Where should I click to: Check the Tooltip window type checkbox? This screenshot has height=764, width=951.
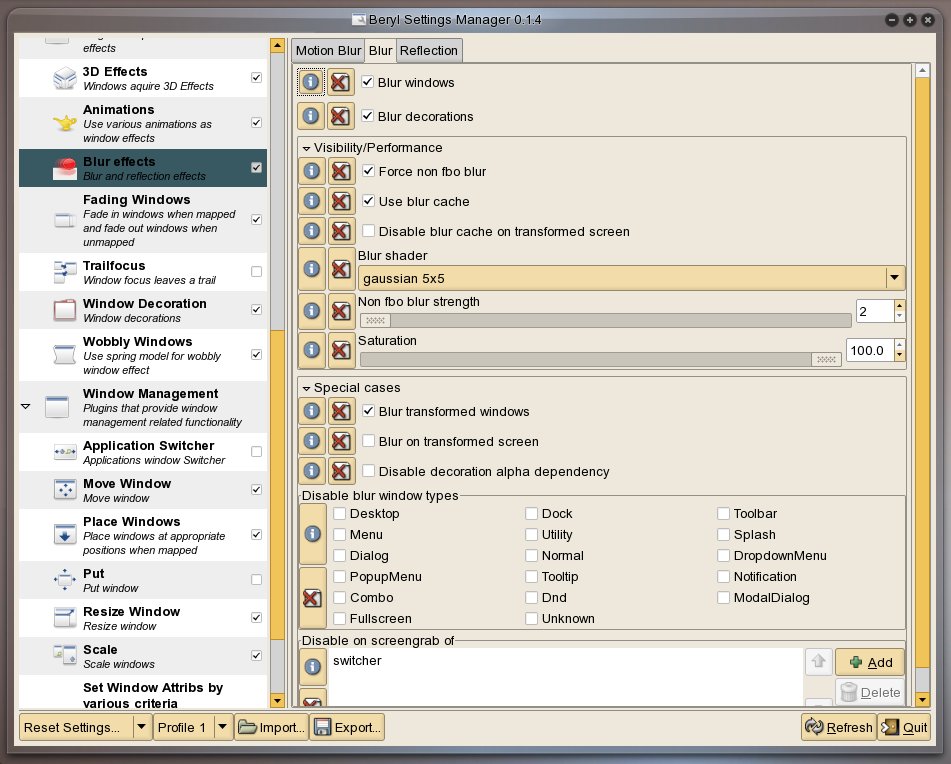(531, 577)
